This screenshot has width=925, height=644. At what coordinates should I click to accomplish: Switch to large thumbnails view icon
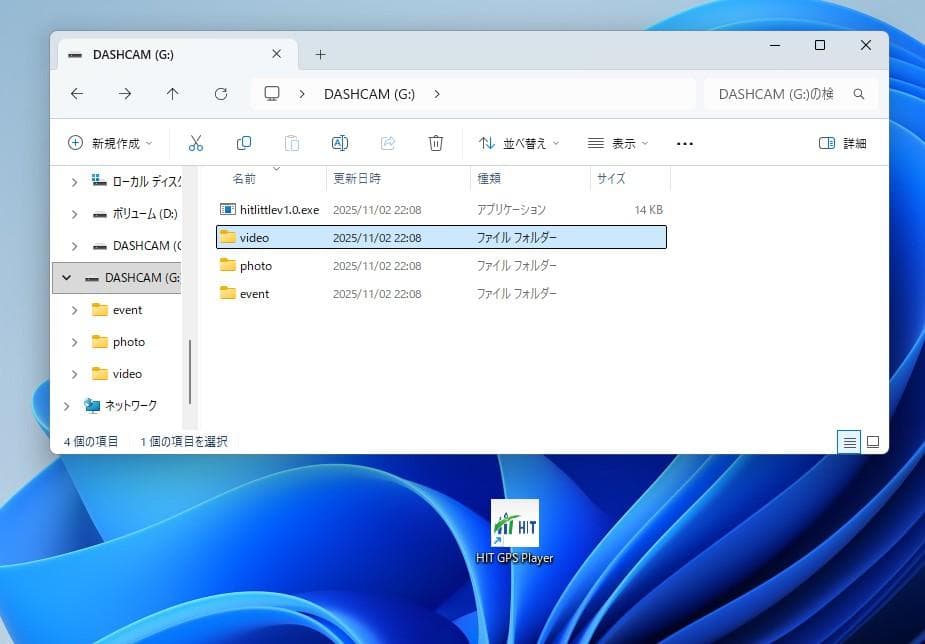coord(873,441)
